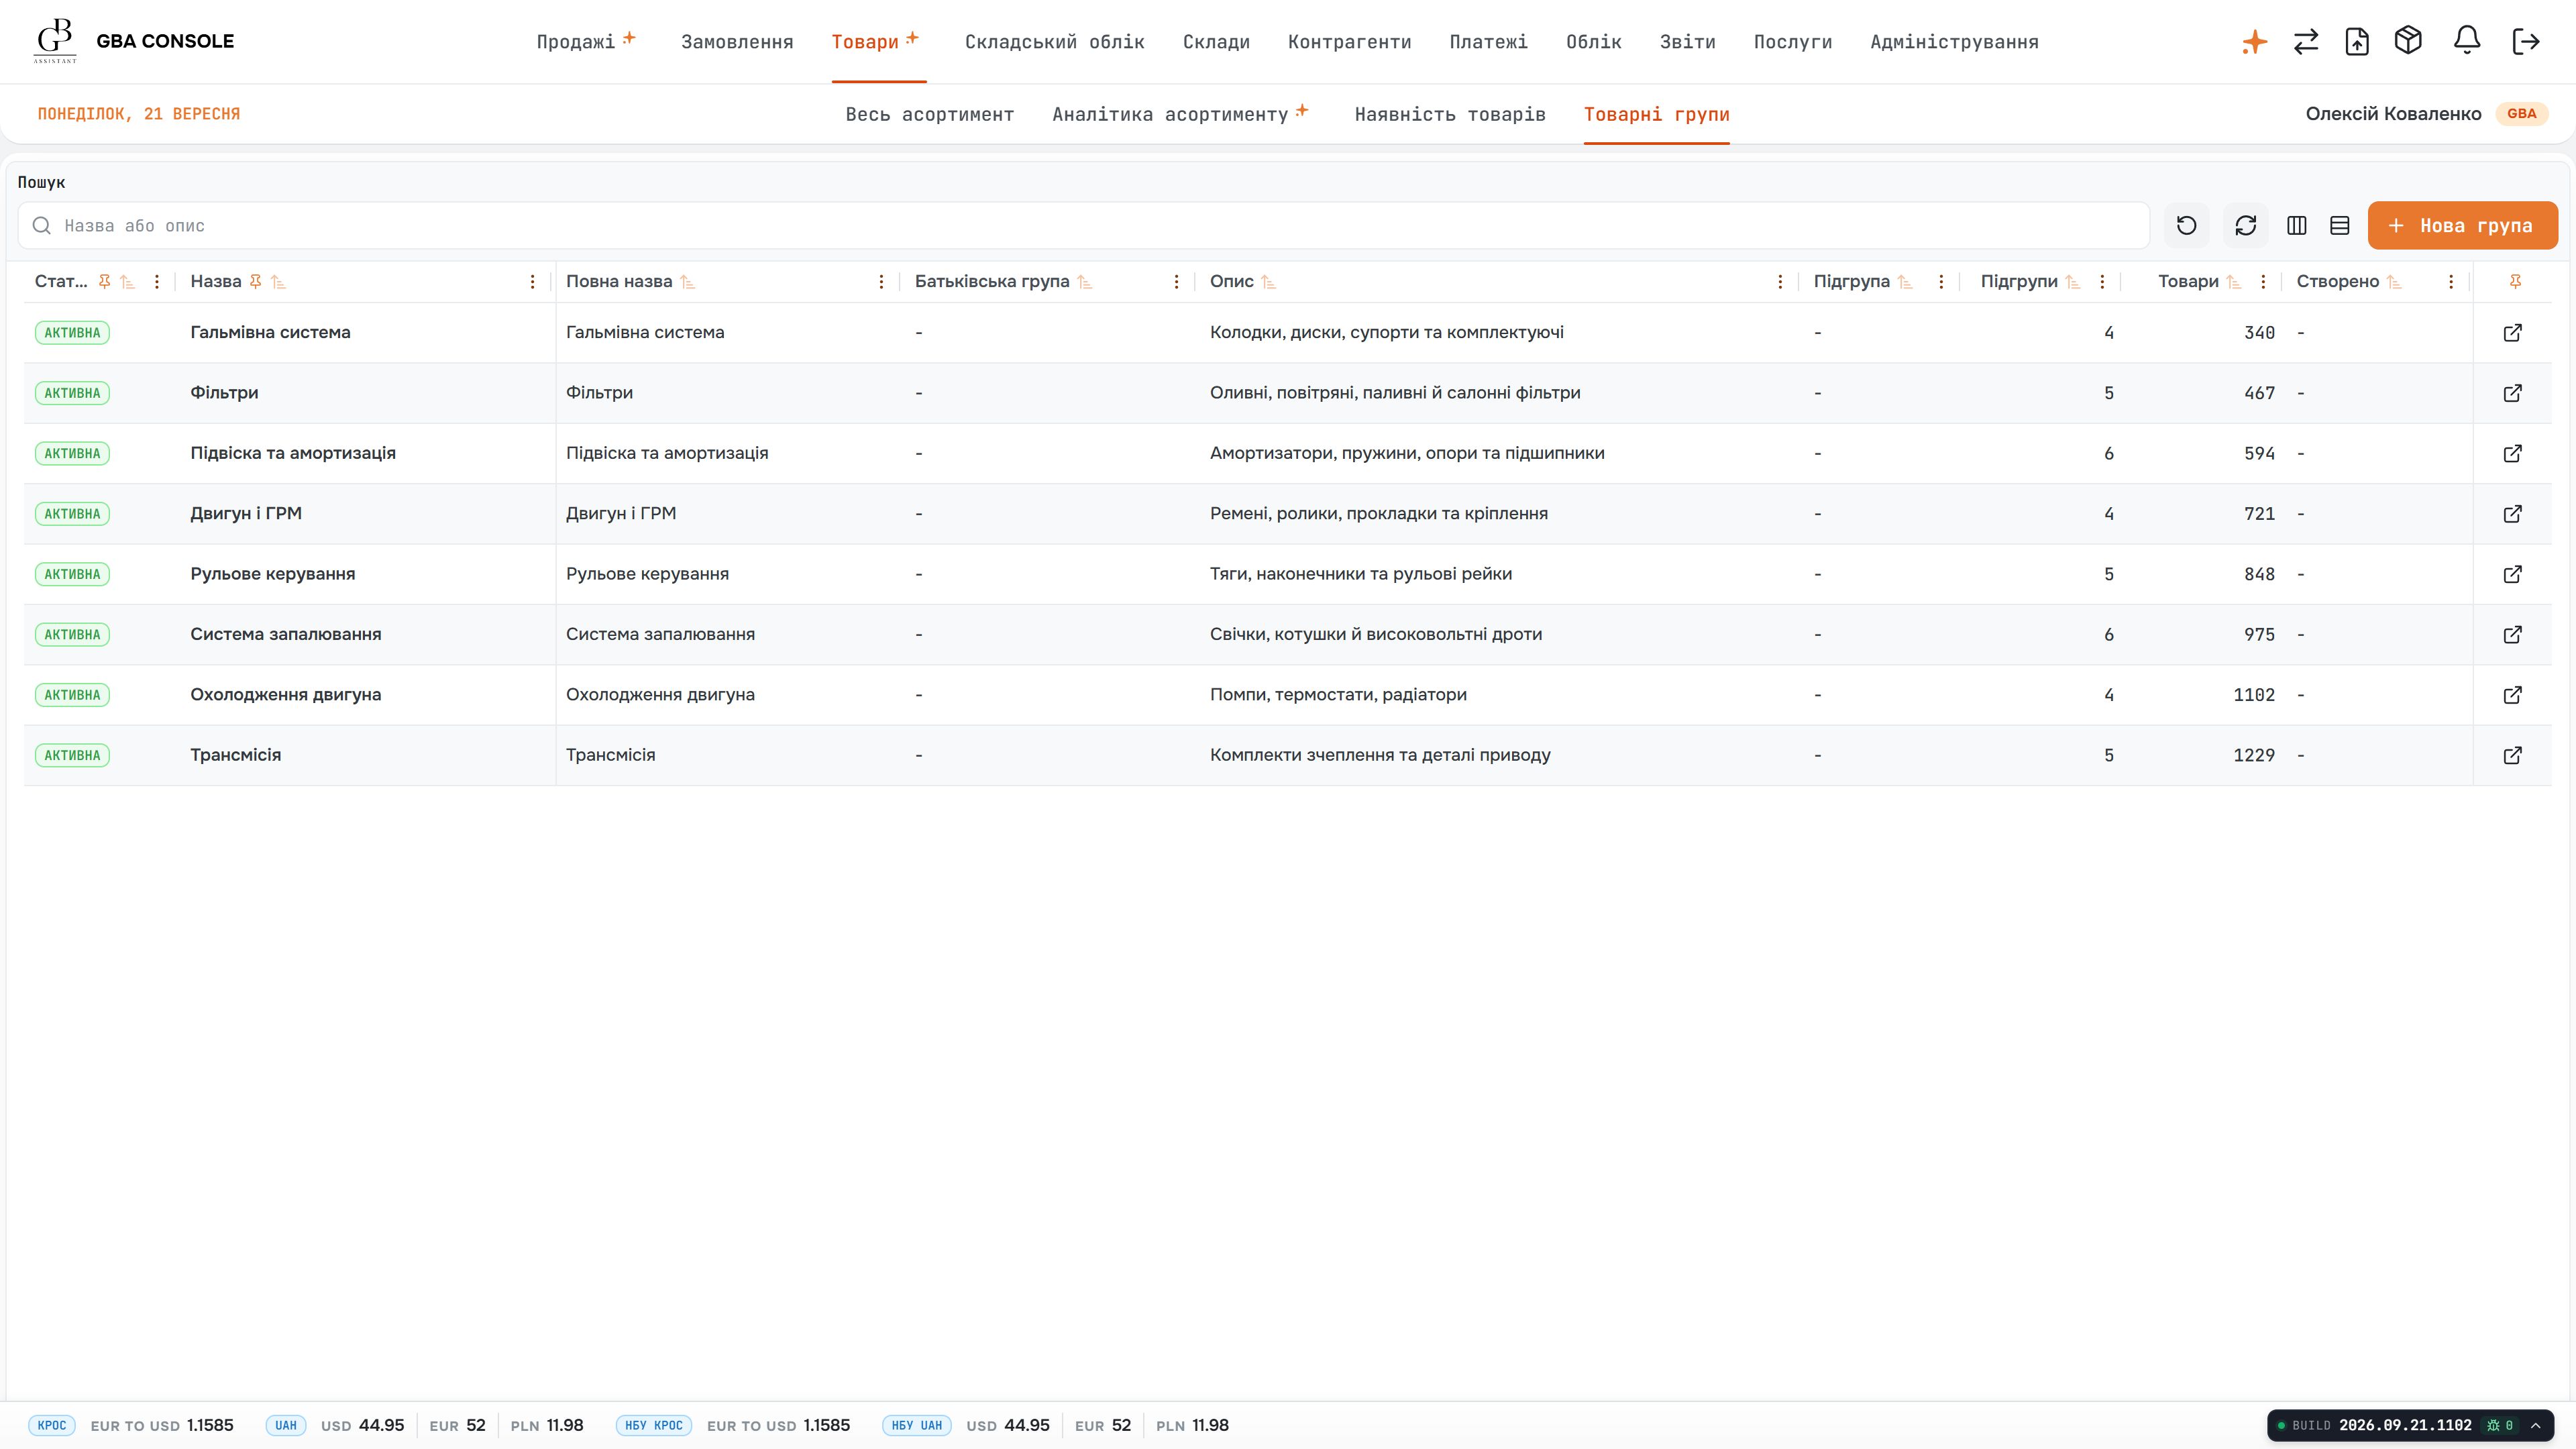Image resolution: width=2576 pixels, height=1449 pixels.
Task: Open Система запалювання via external link icon
Action: coord(2512,635)
